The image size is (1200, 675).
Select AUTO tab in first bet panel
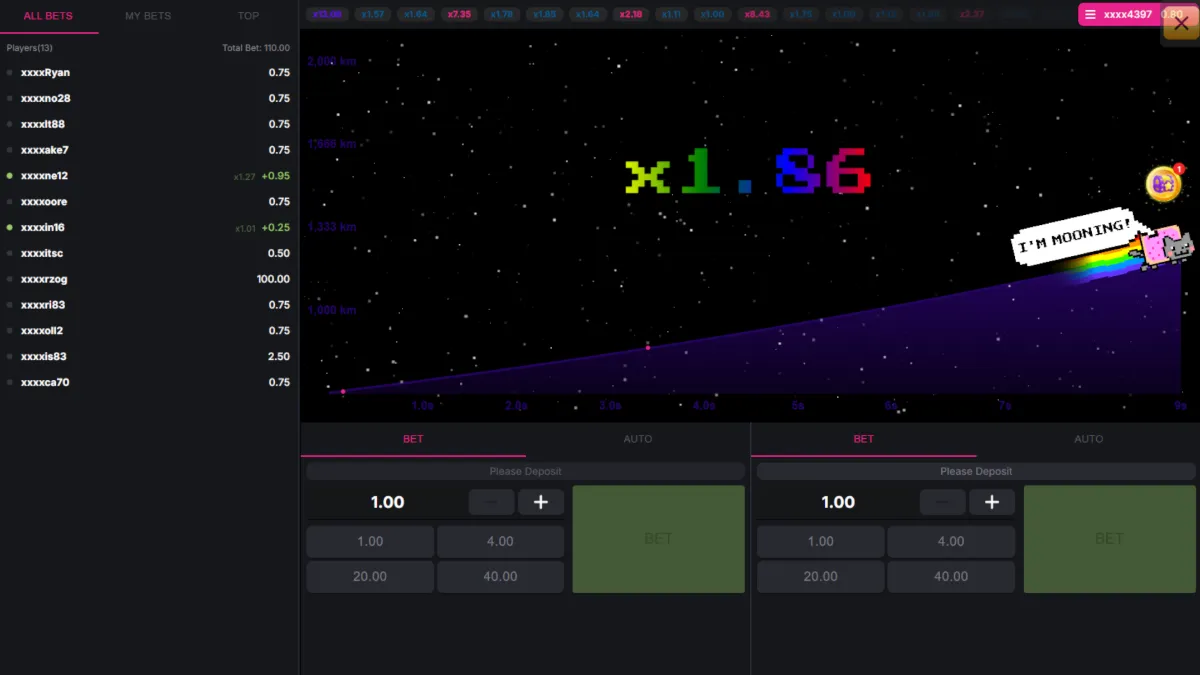(x=637, y=439)
